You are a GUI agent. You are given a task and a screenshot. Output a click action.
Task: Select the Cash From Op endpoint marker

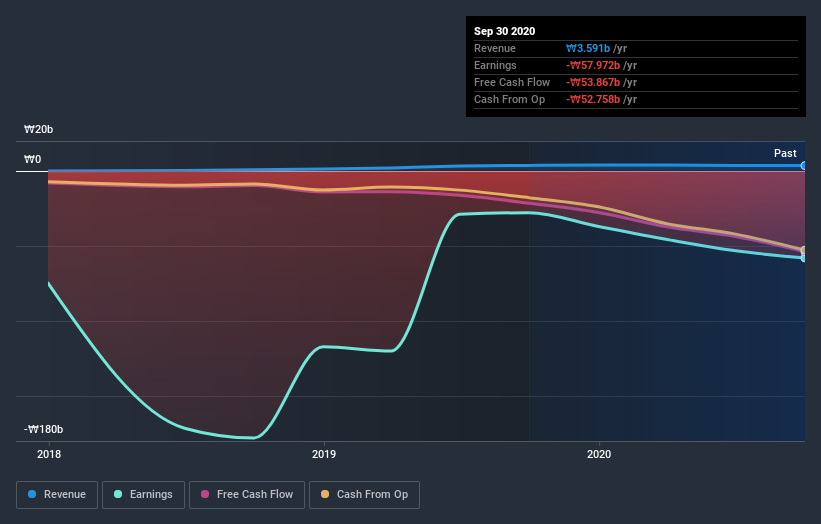point(804,250)
